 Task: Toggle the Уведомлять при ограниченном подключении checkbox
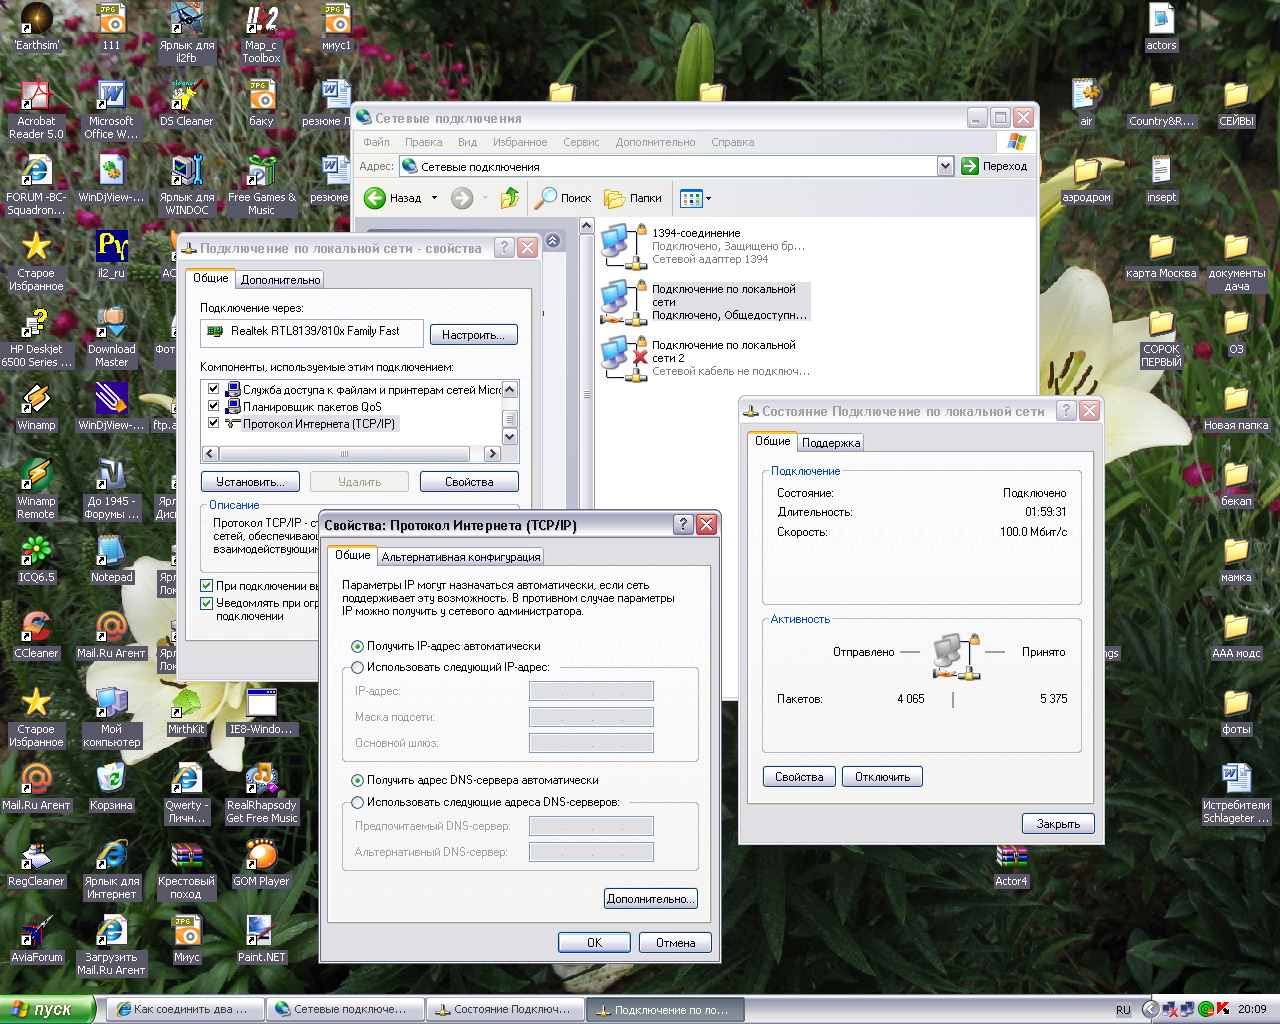(207, 603)
